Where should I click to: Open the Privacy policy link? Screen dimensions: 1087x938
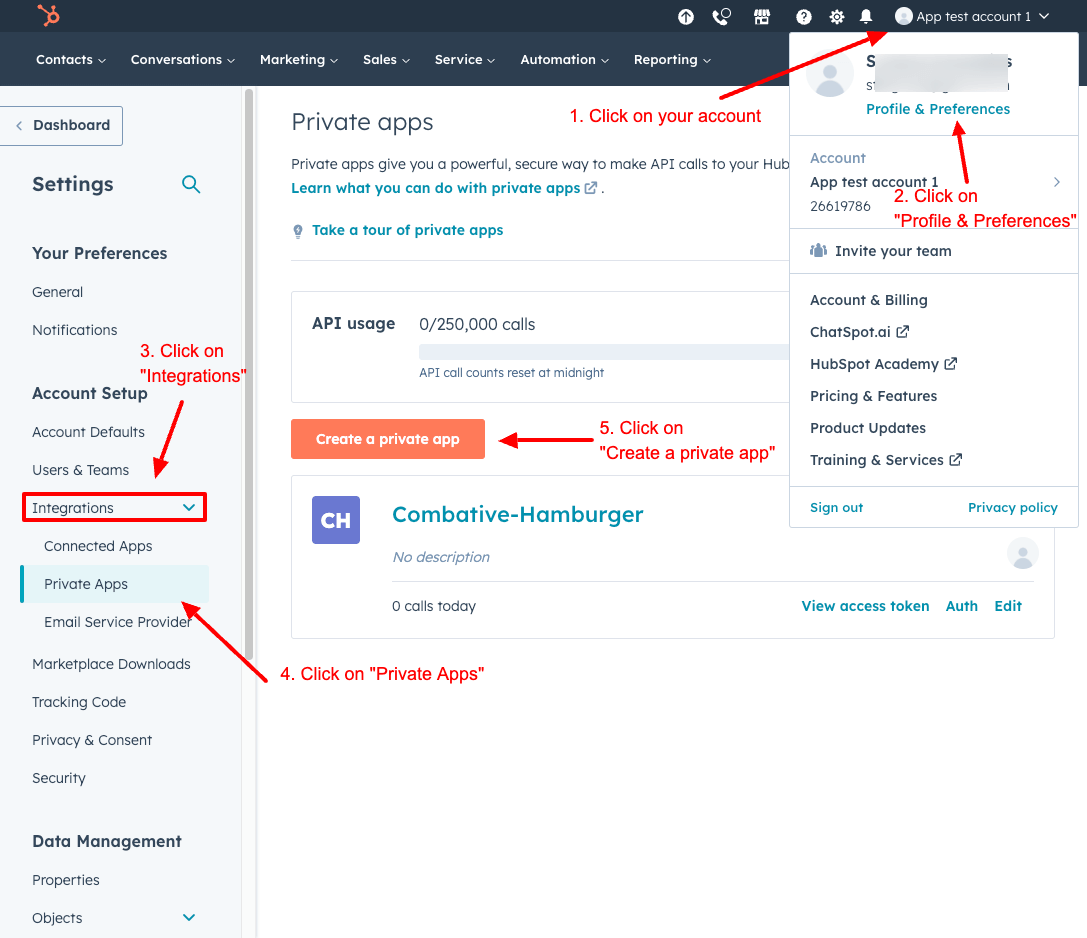click(x=1013, y=507)
